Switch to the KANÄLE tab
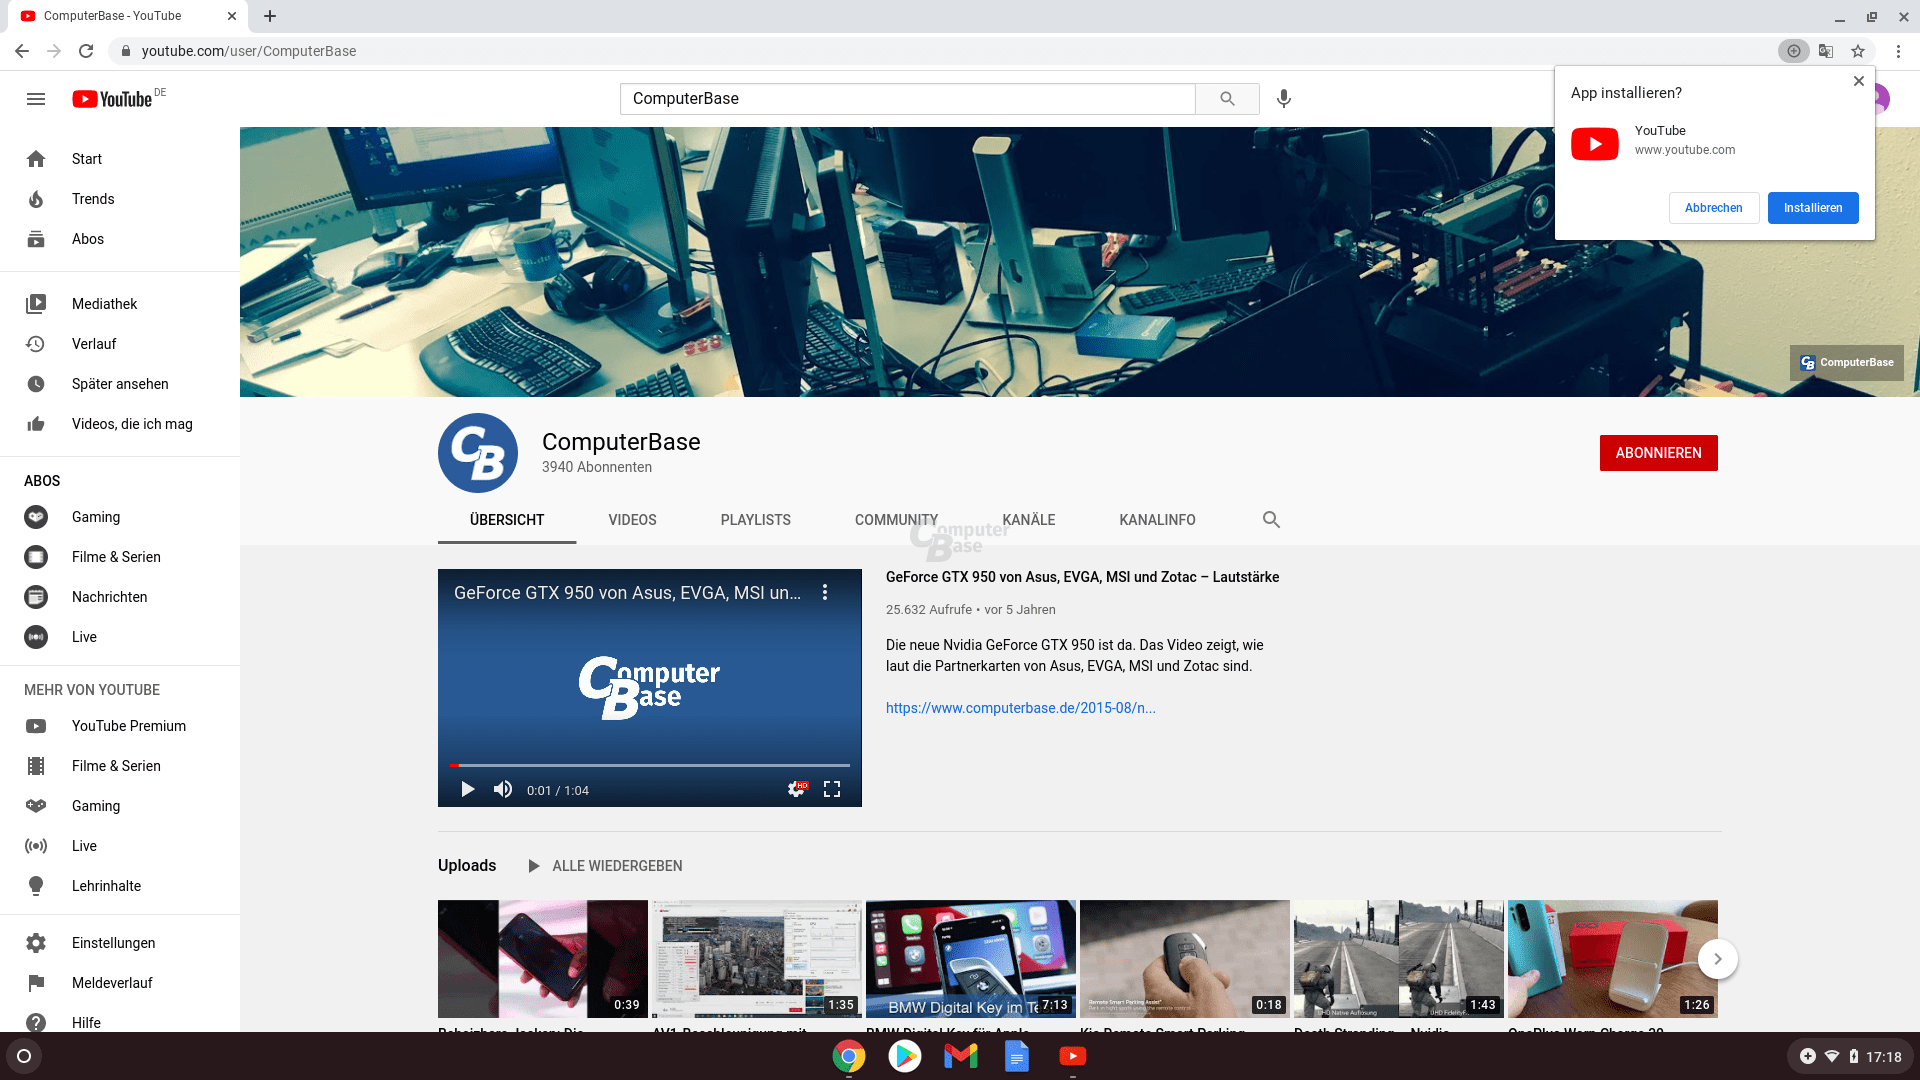Image resolution: width=1920 pixels, height=1080 pixels. tap(1028, 520)
